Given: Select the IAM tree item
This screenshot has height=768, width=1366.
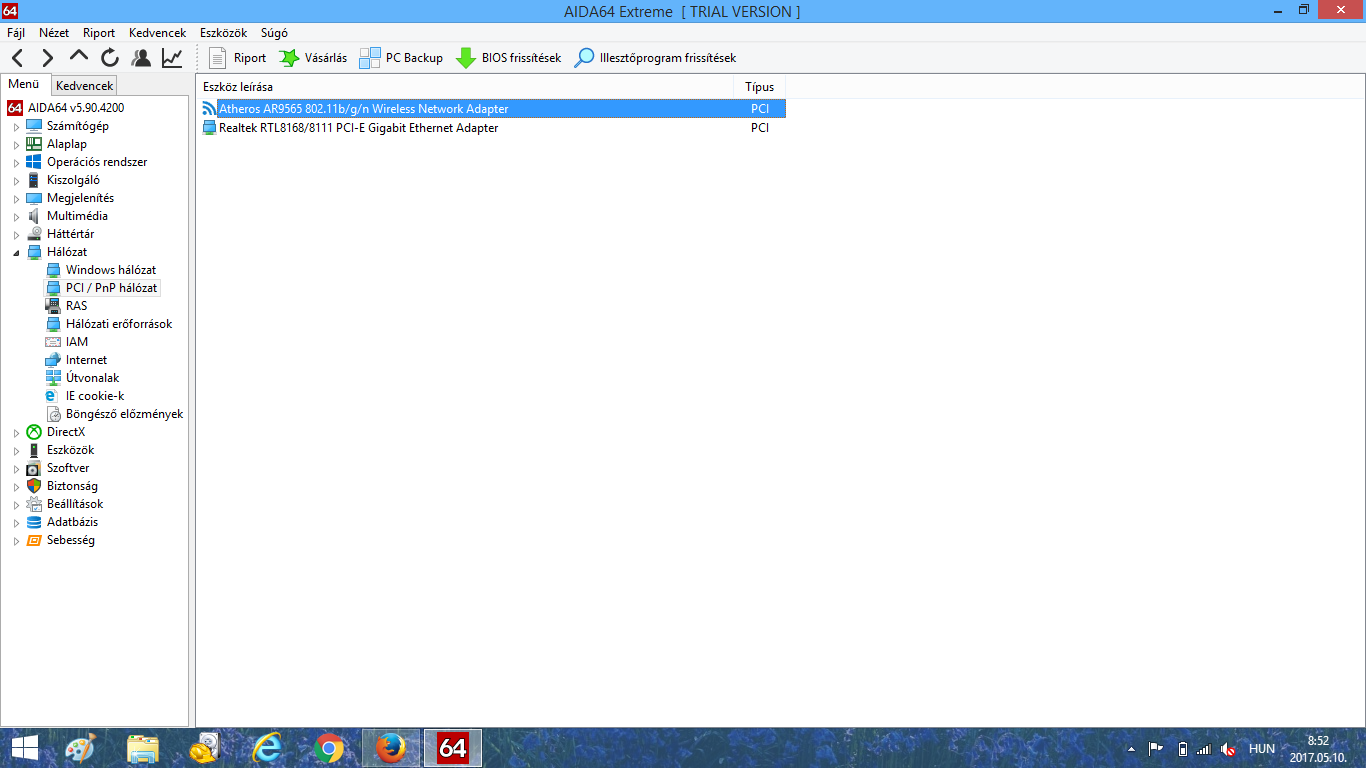Looking at the screenshot, I should pos(67,342).
